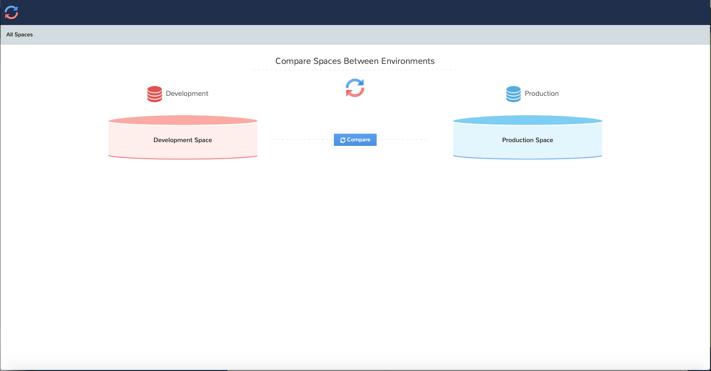Click the Production environment label

pos(541,93)
